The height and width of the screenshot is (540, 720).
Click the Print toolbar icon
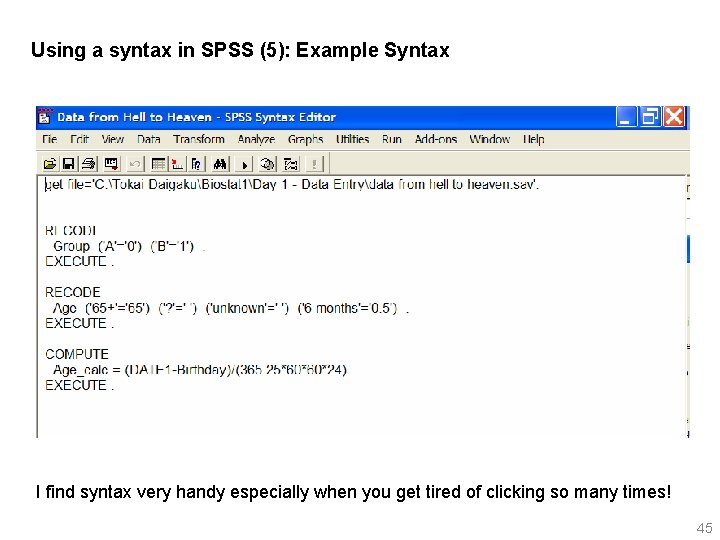click(89, 163)
